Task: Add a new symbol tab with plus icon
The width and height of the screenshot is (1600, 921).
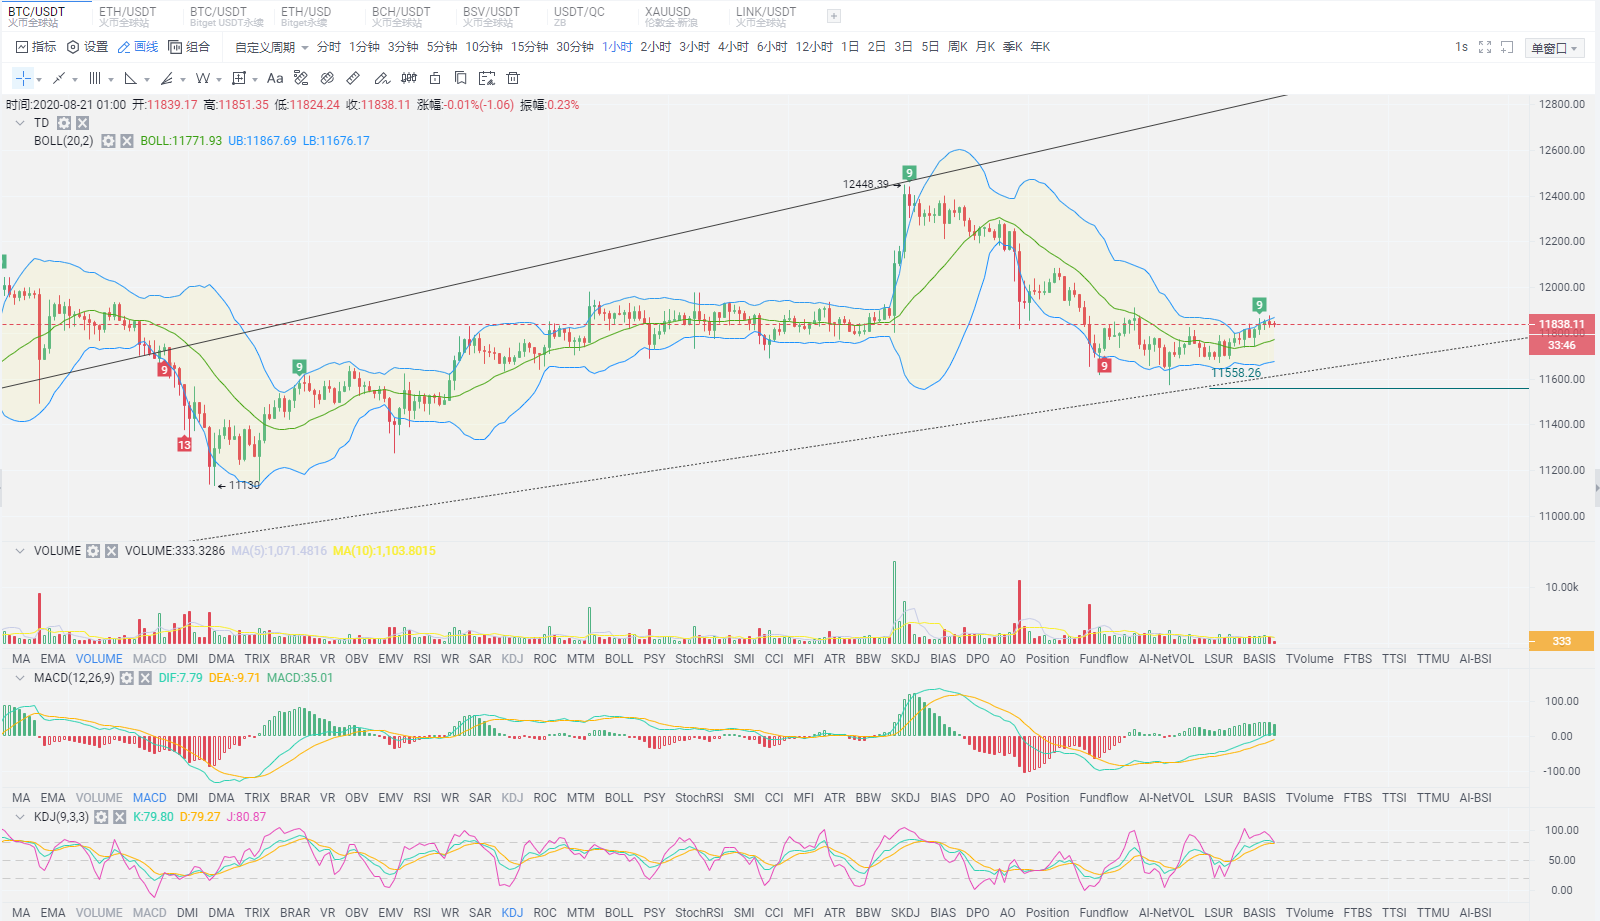Action: [834, 16]
